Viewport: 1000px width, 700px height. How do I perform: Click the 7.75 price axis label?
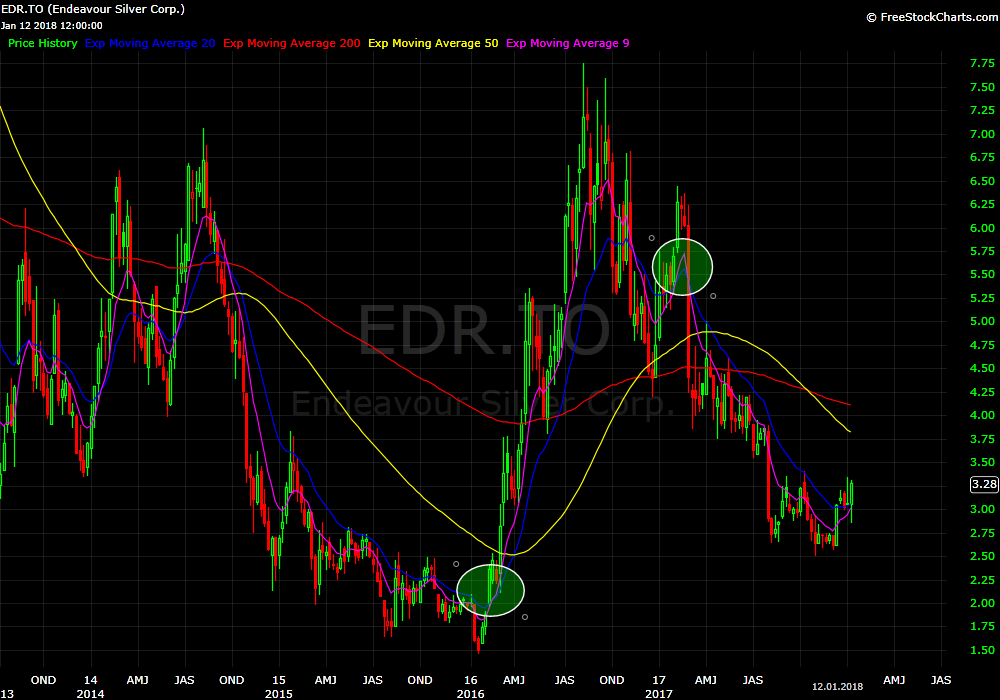pos(982,63)
